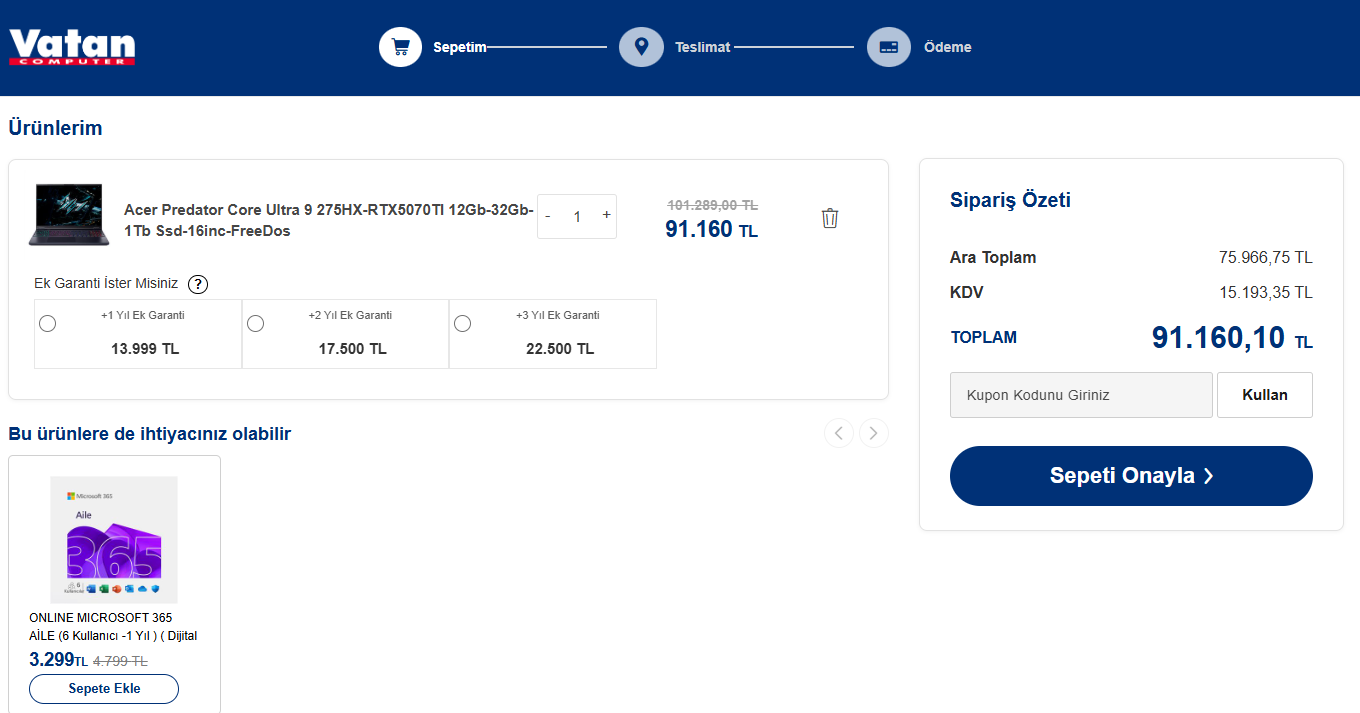Click the struck-through 4.799 TL price
Screen dimensions: 1360x713
coord(120,661)
